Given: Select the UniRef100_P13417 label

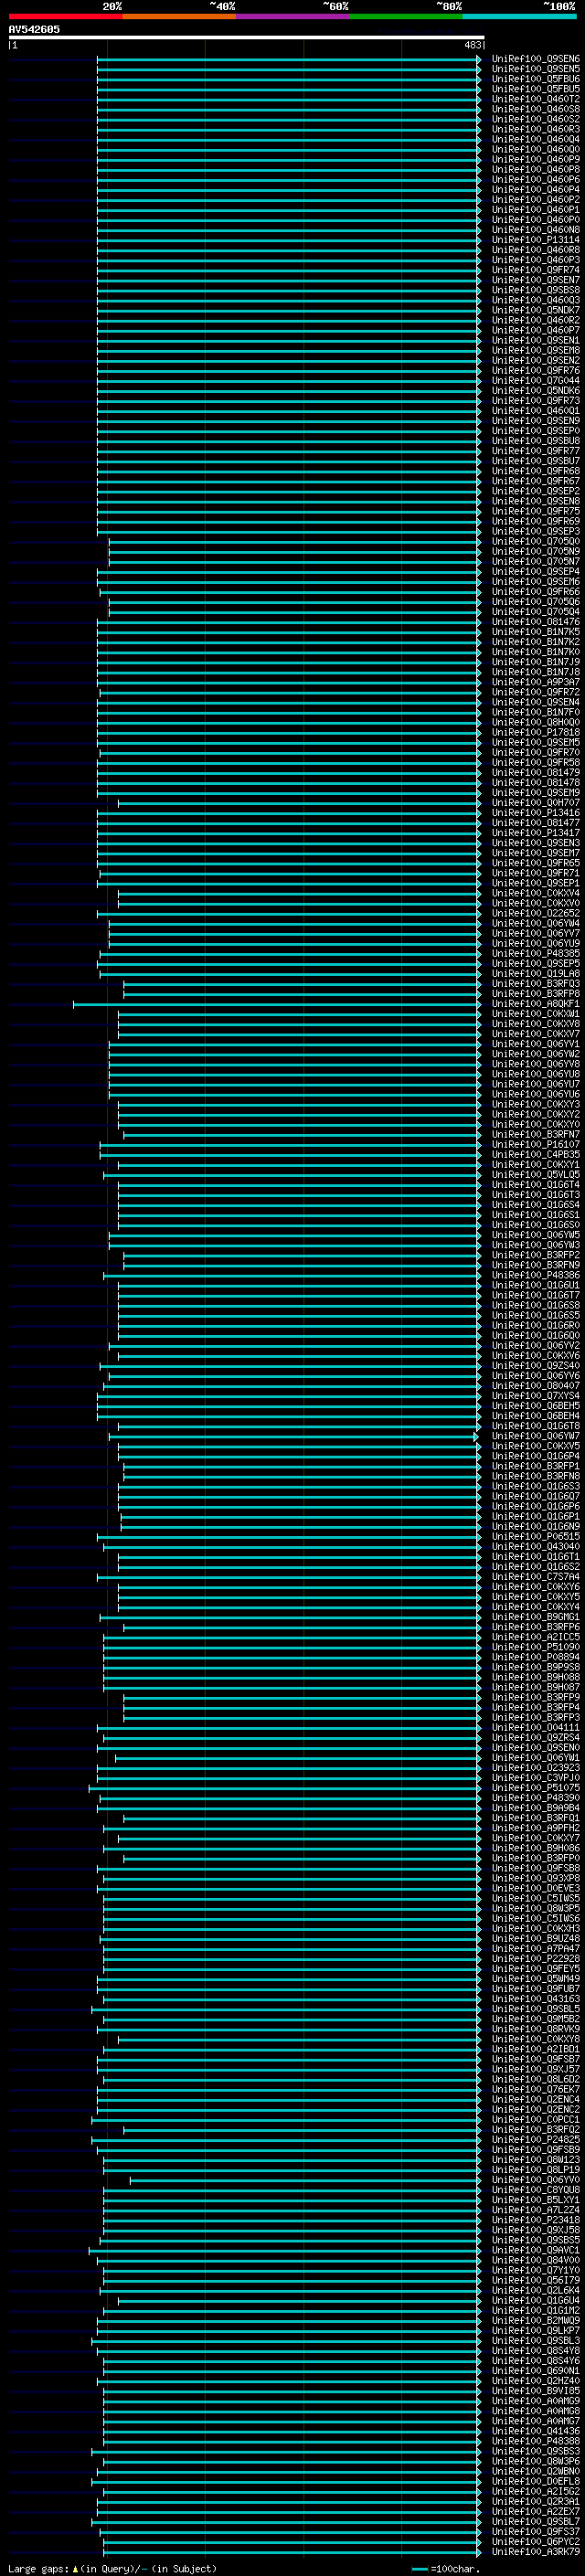Looking at the screenshot, I should coord(535,833).
